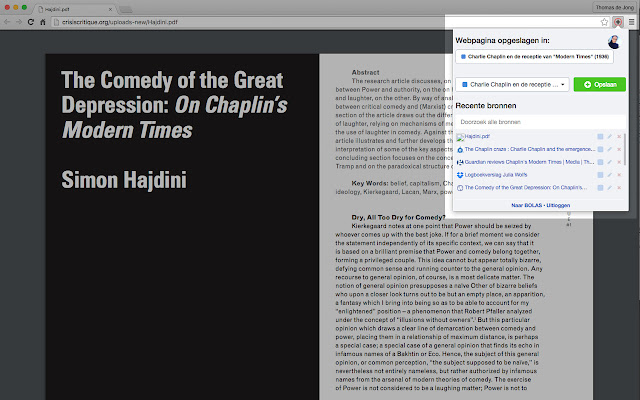Open the Logboekverslag Julia Wolfs link

[x=496, y=175]
